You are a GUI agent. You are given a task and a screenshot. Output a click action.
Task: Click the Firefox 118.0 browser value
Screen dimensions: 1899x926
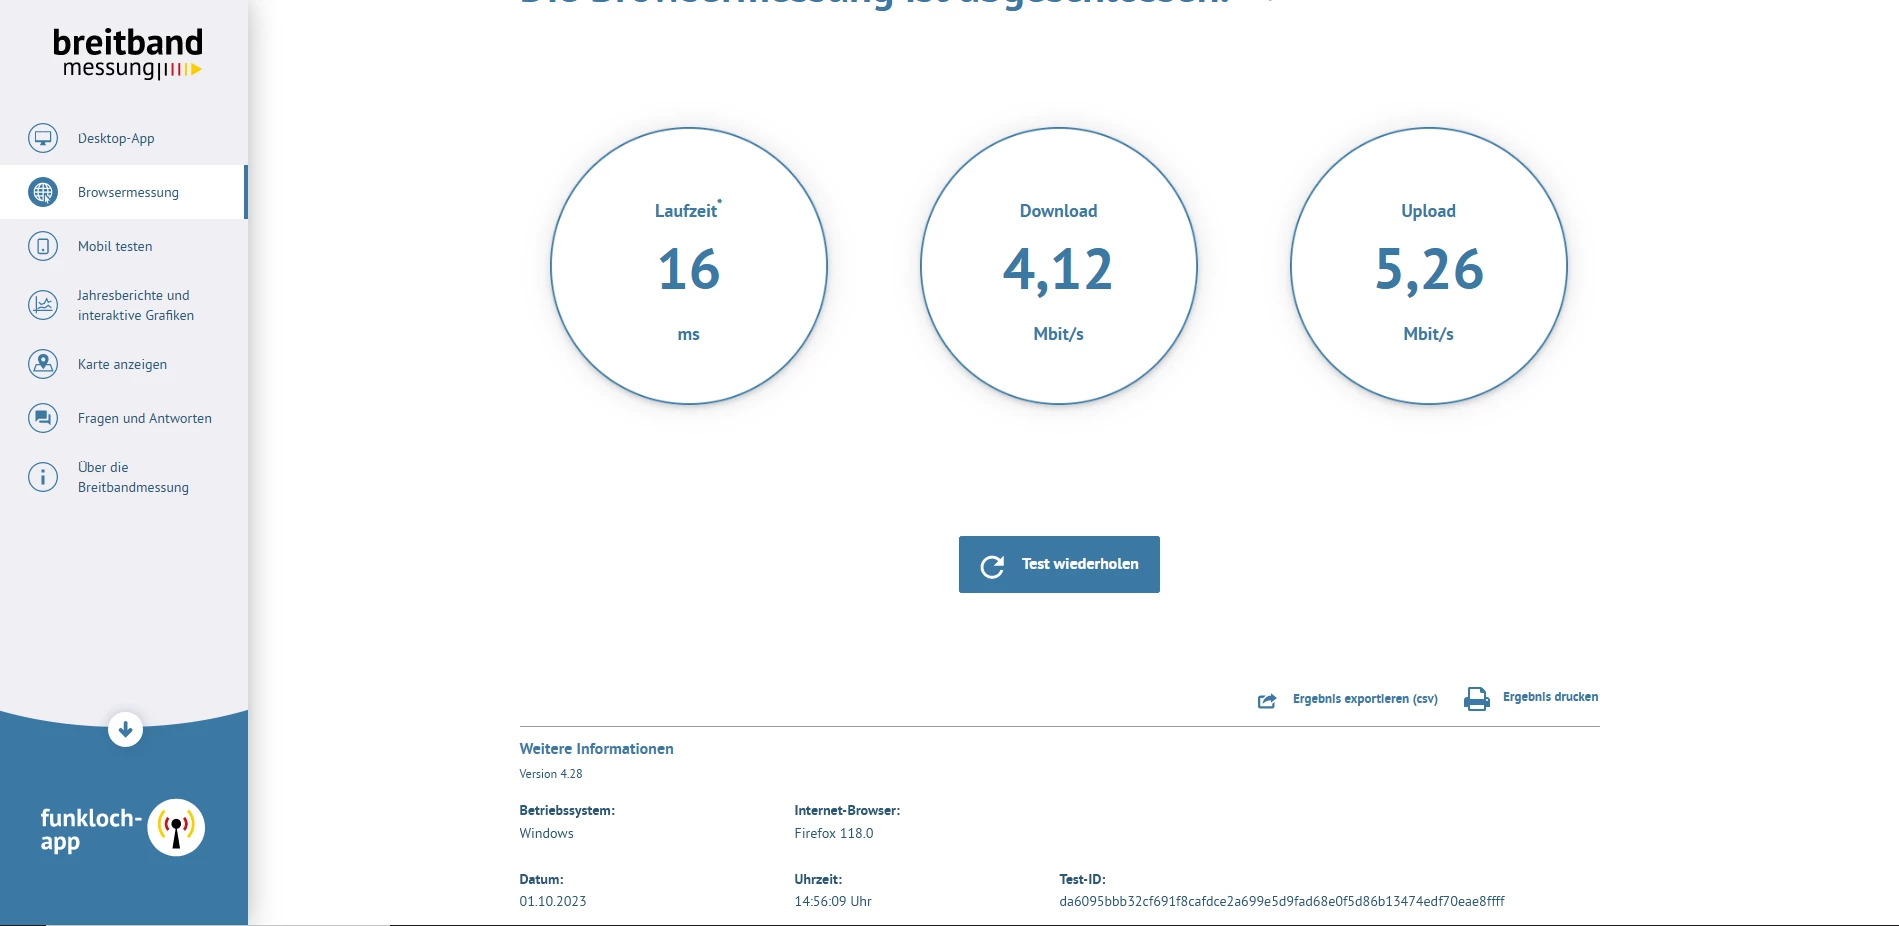[x=834, y=833]
